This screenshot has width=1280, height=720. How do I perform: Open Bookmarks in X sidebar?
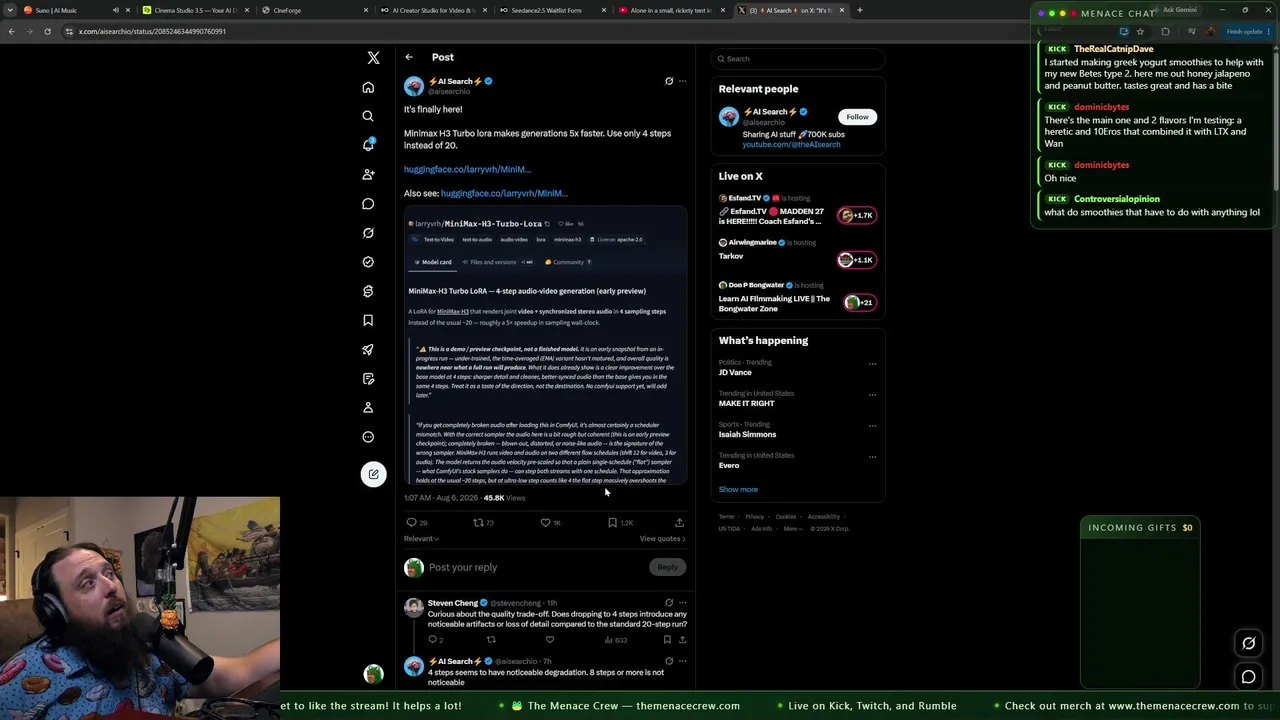[368, 320]
